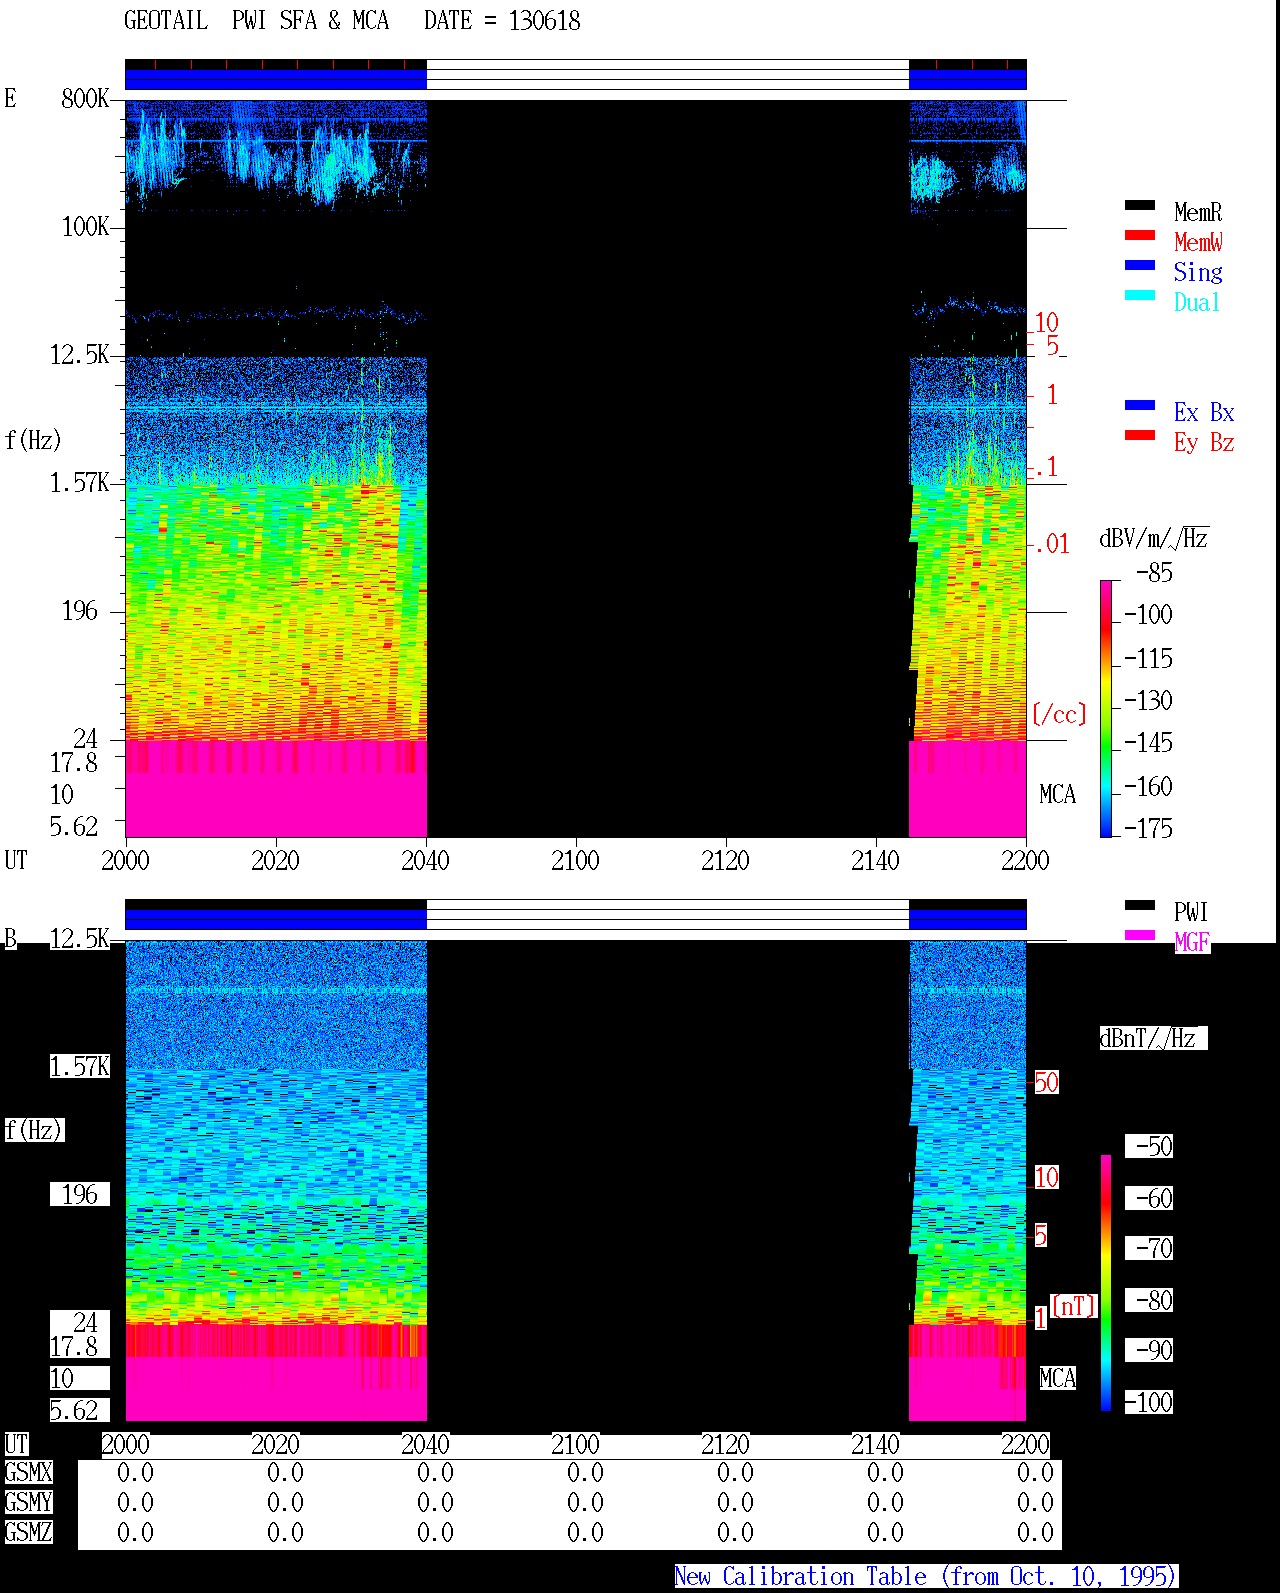Click the -145 color scale value
The width and height of the screenshot is (1280, 1593).
[x=1148, y=743]
